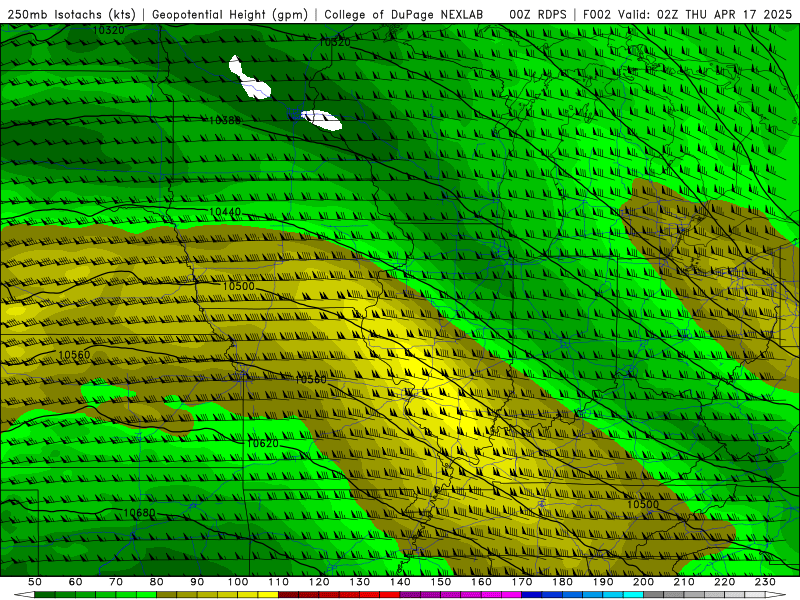Click the 130 value on the legend
This screenshot has width=800, height=600.
[x=360, y=582]
